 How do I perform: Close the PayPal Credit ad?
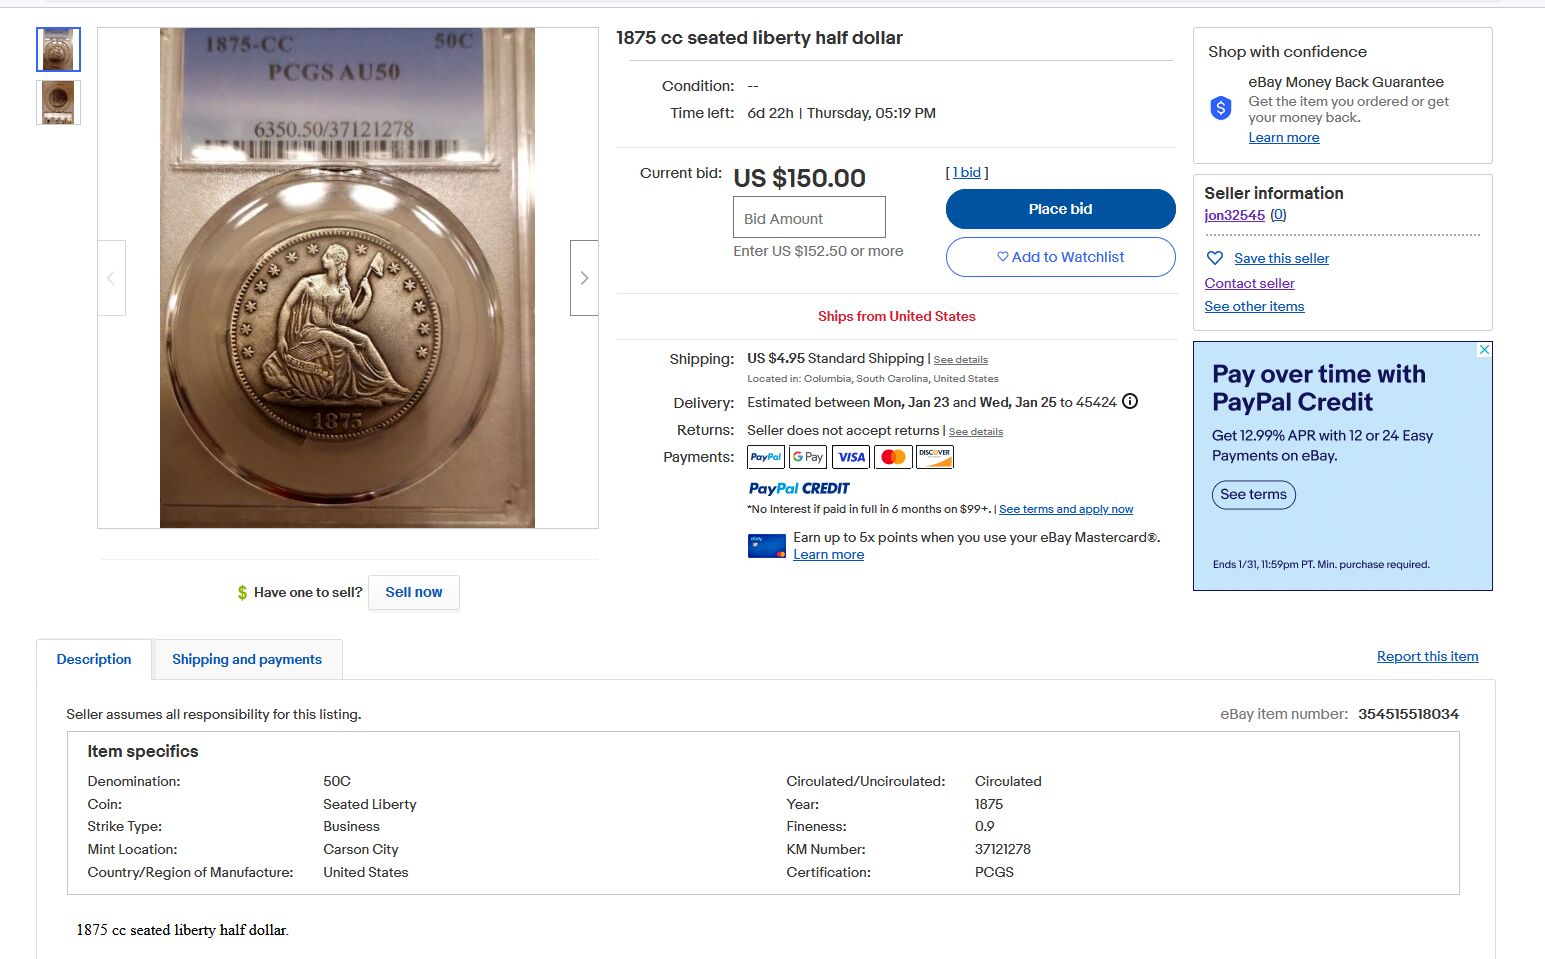click(x=1484, y=350)
